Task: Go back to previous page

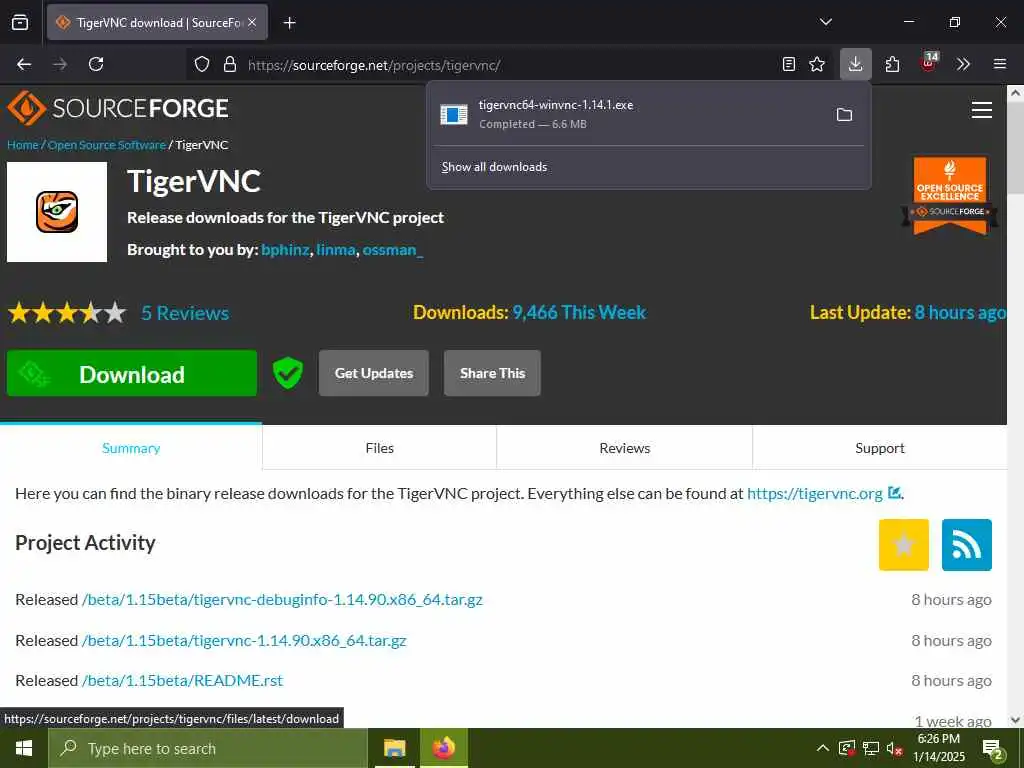Action: pyautogui.click(x=24, y=64)
